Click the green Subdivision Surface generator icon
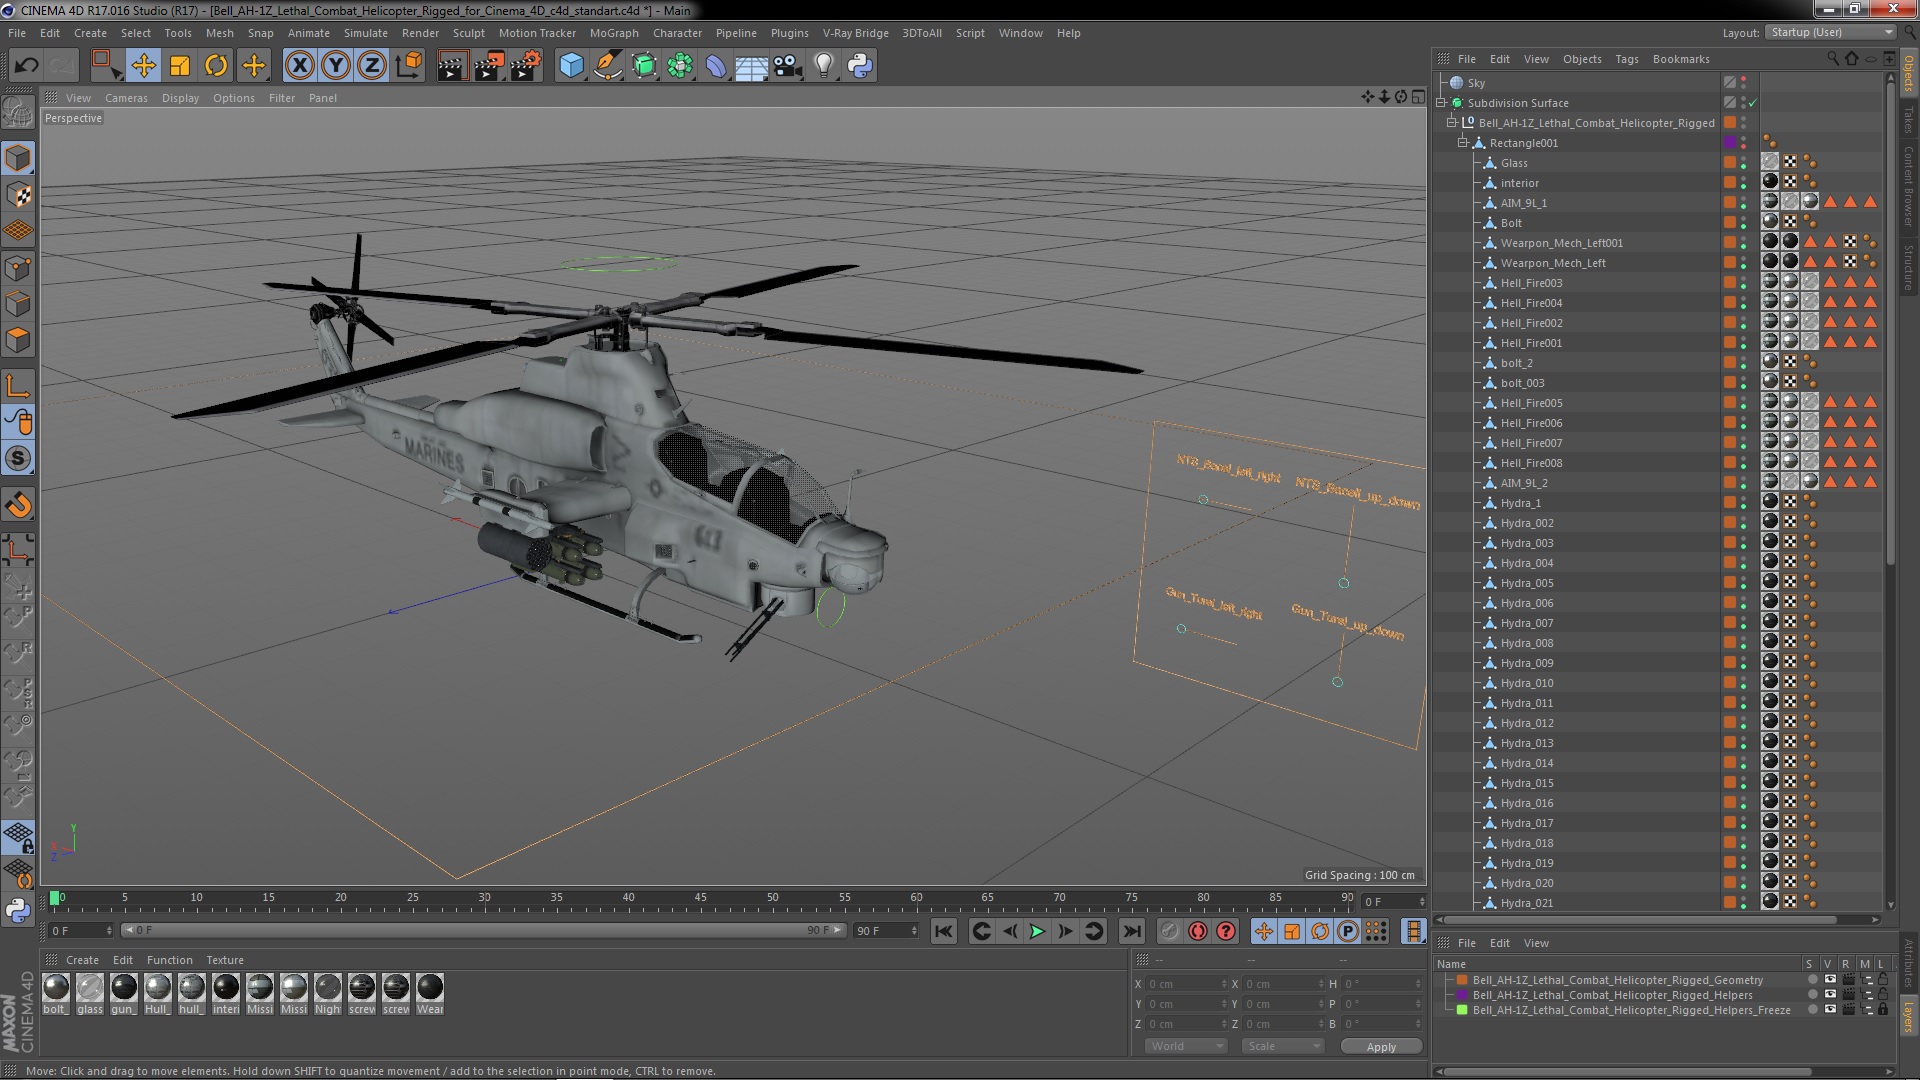 [x=644, y=66]
